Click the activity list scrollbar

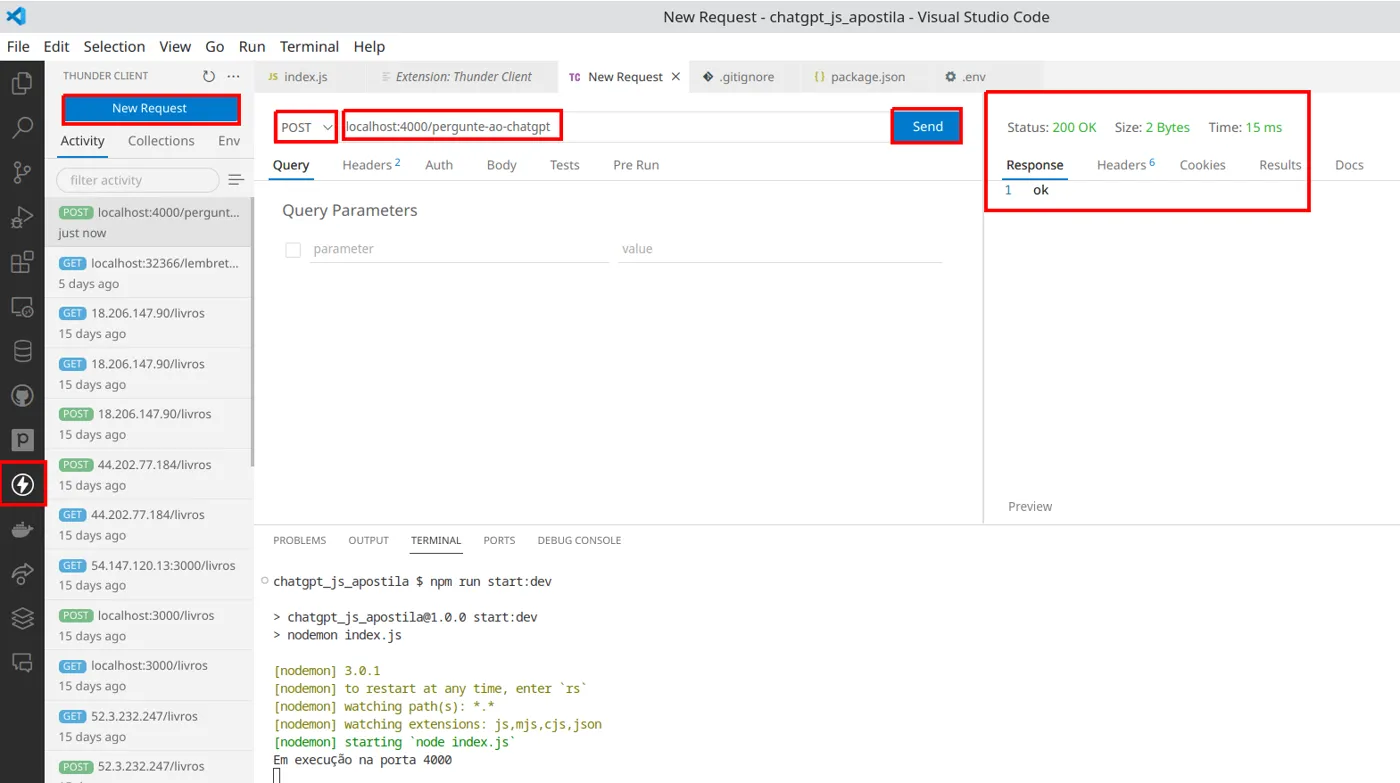(252, 334)
